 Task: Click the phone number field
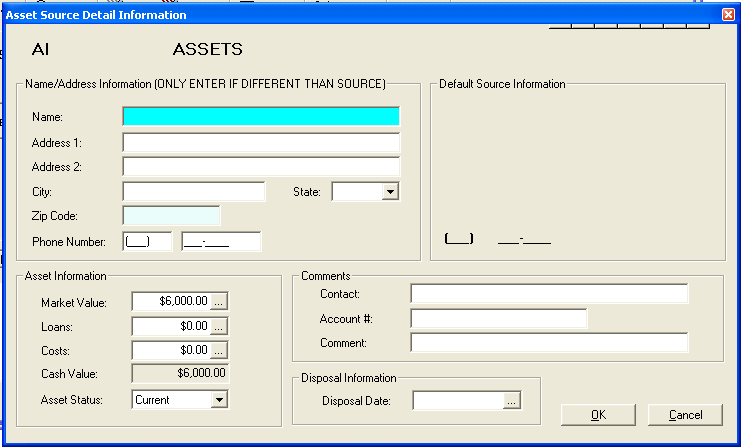221,241
